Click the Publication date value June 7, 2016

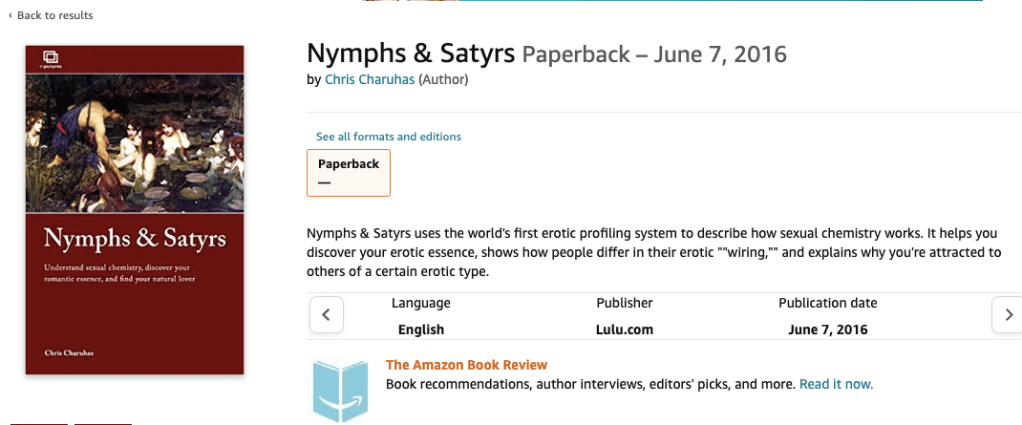point(827,329)
